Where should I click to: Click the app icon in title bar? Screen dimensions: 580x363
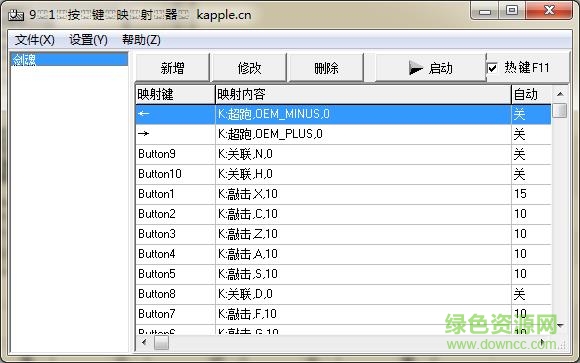click(x=16, y=15)
